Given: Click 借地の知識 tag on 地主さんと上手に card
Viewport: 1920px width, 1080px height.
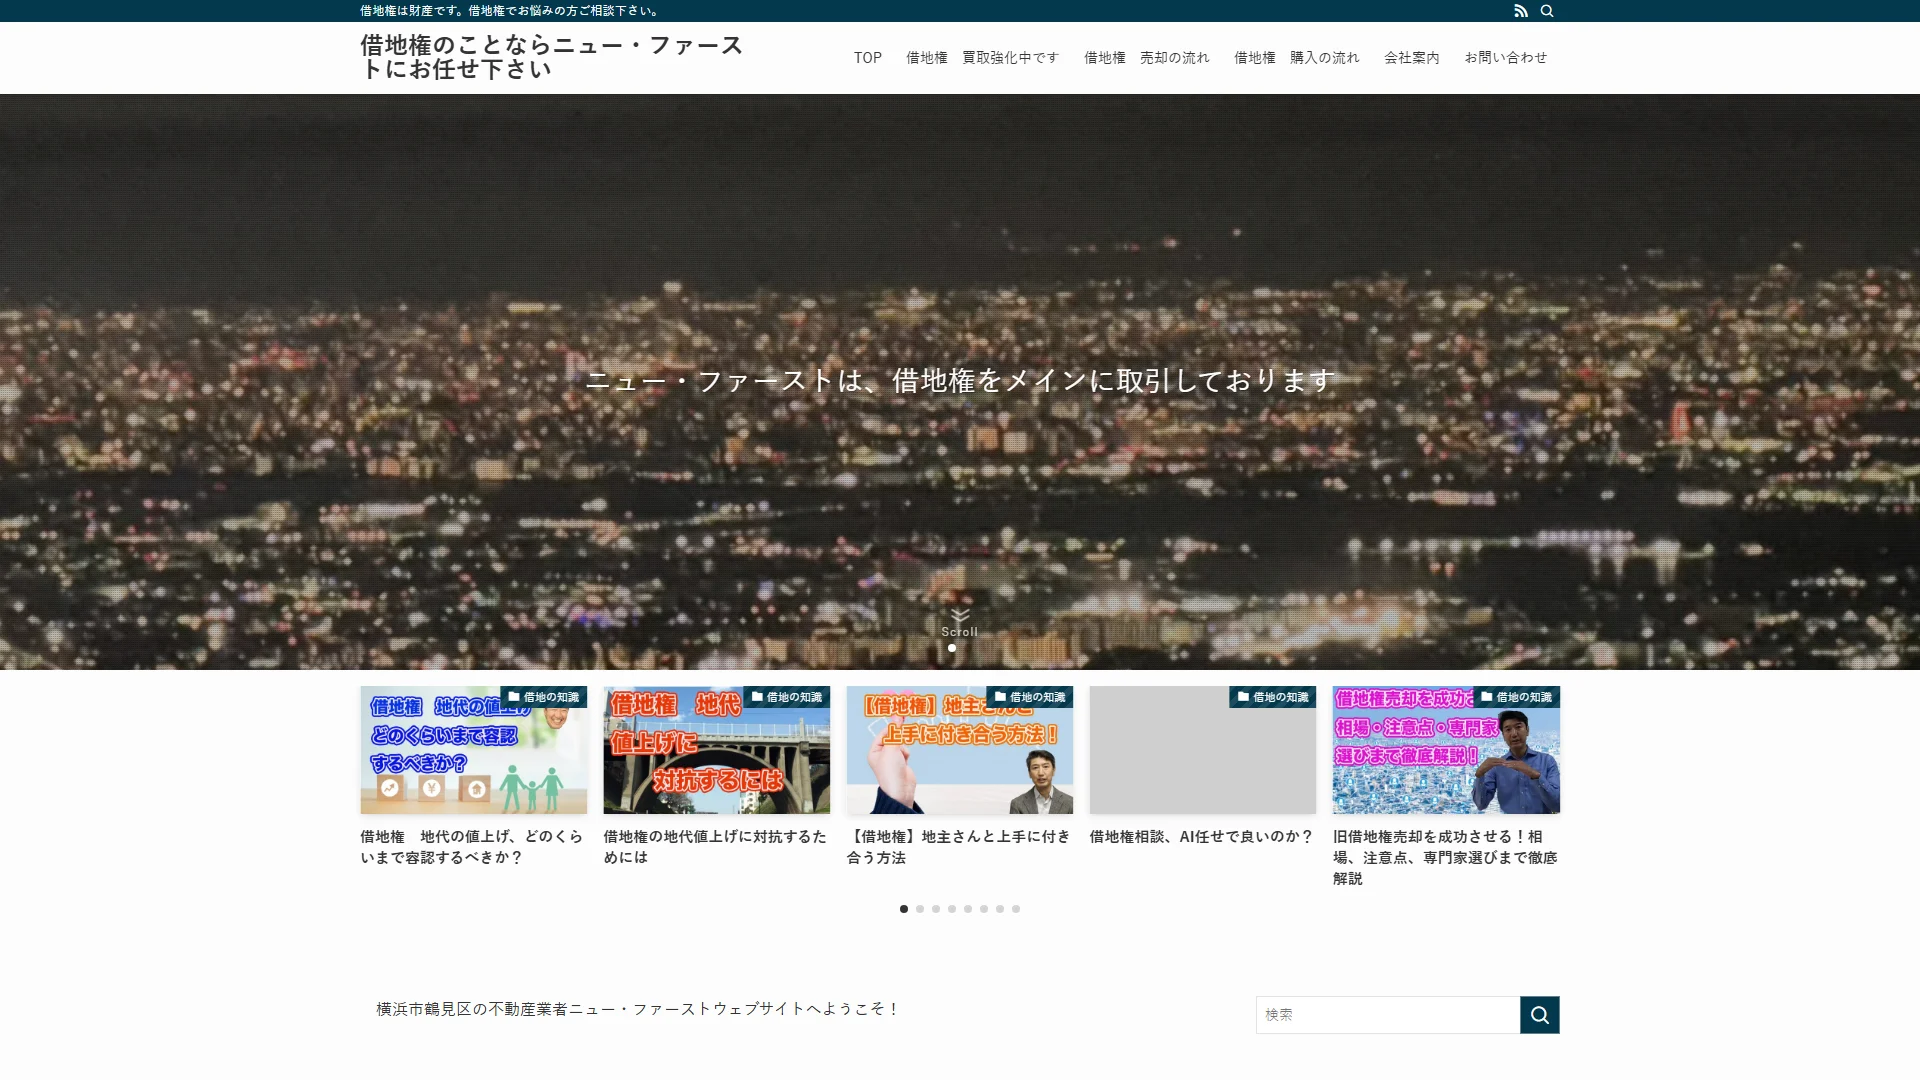Looking at the screenshot, I should (1030, 697).
